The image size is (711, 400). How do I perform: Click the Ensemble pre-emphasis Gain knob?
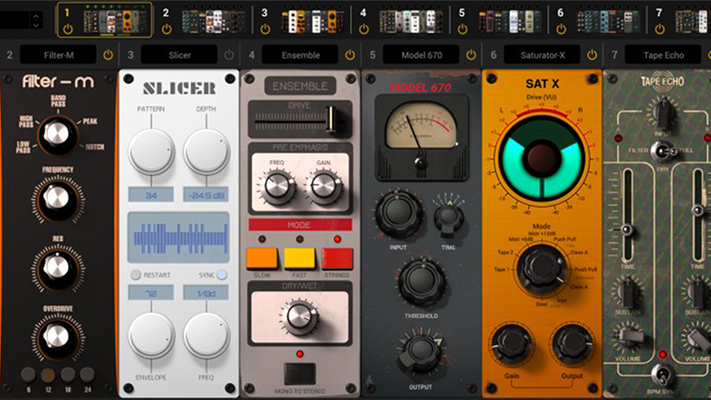(323, 186)
